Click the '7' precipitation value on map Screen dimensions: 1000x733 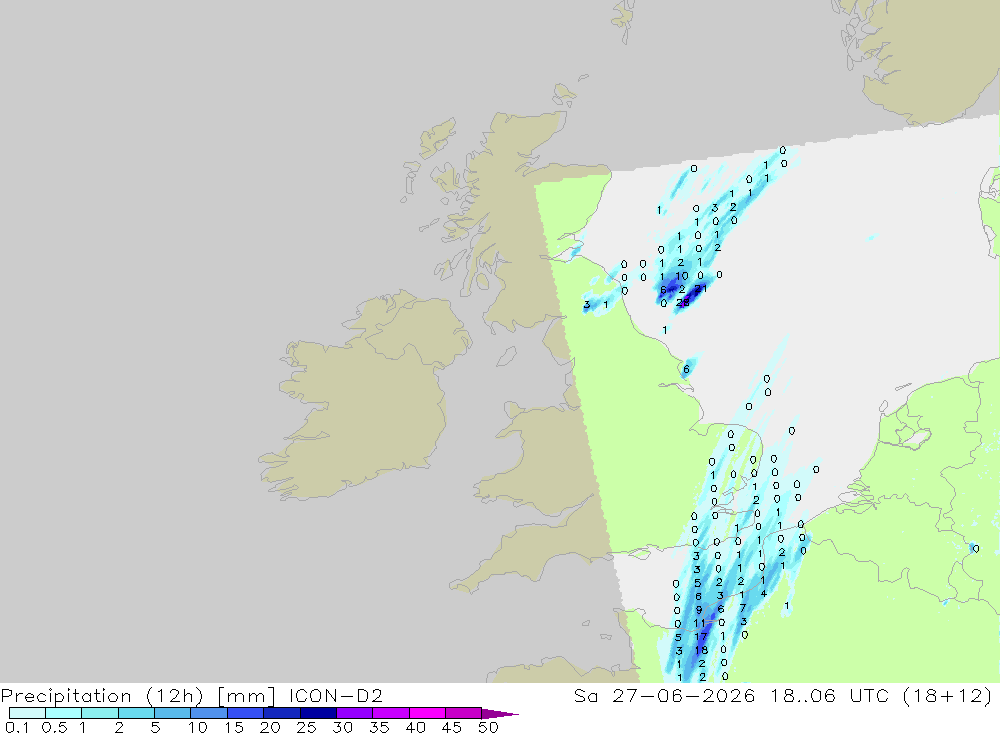pos(742,608)
